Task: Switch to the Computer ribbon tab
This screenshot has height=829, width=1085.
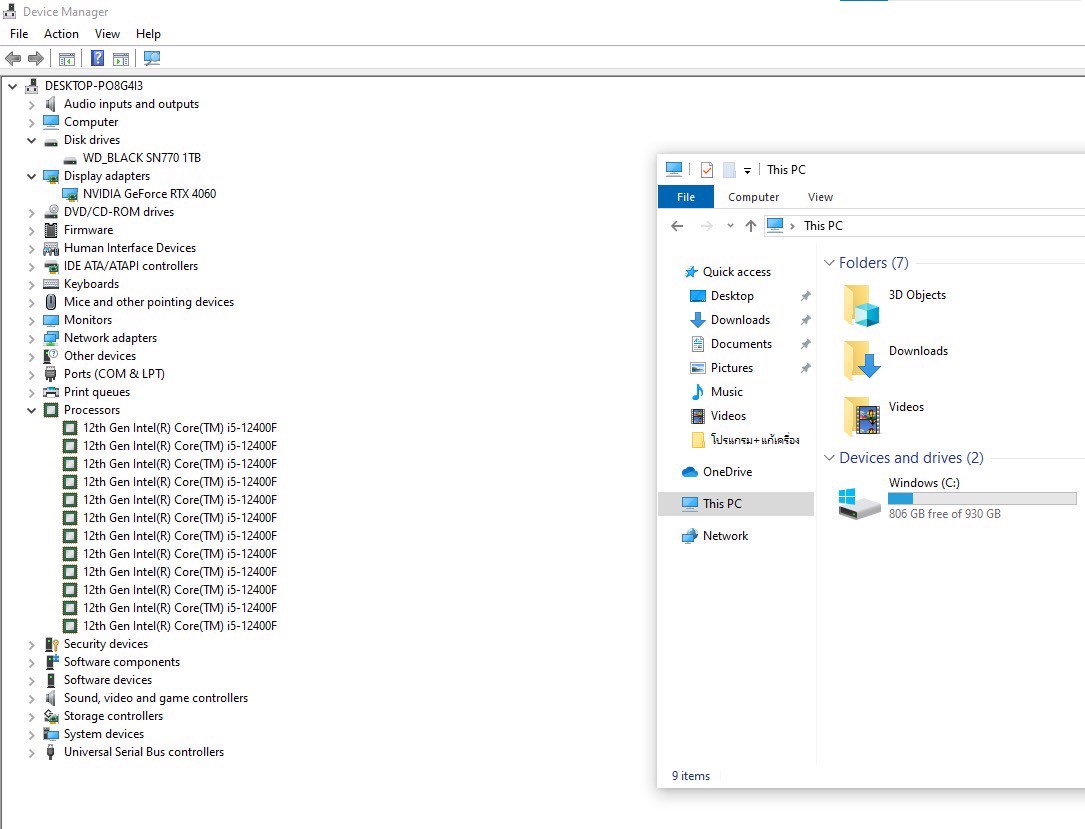Action: 753,197
